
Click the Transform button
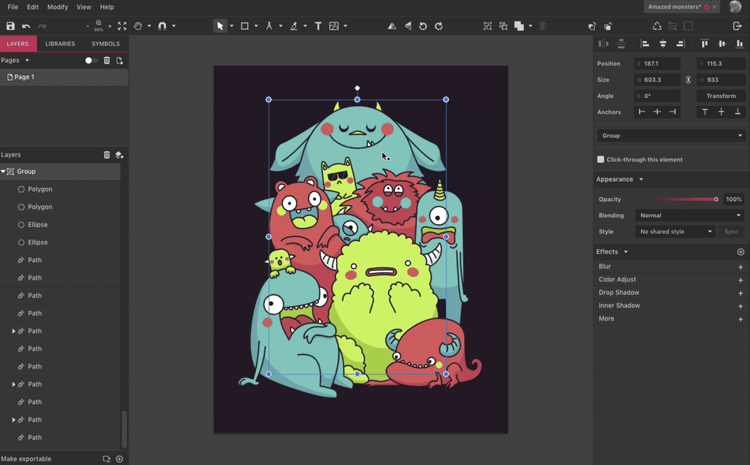pos(721,96)
